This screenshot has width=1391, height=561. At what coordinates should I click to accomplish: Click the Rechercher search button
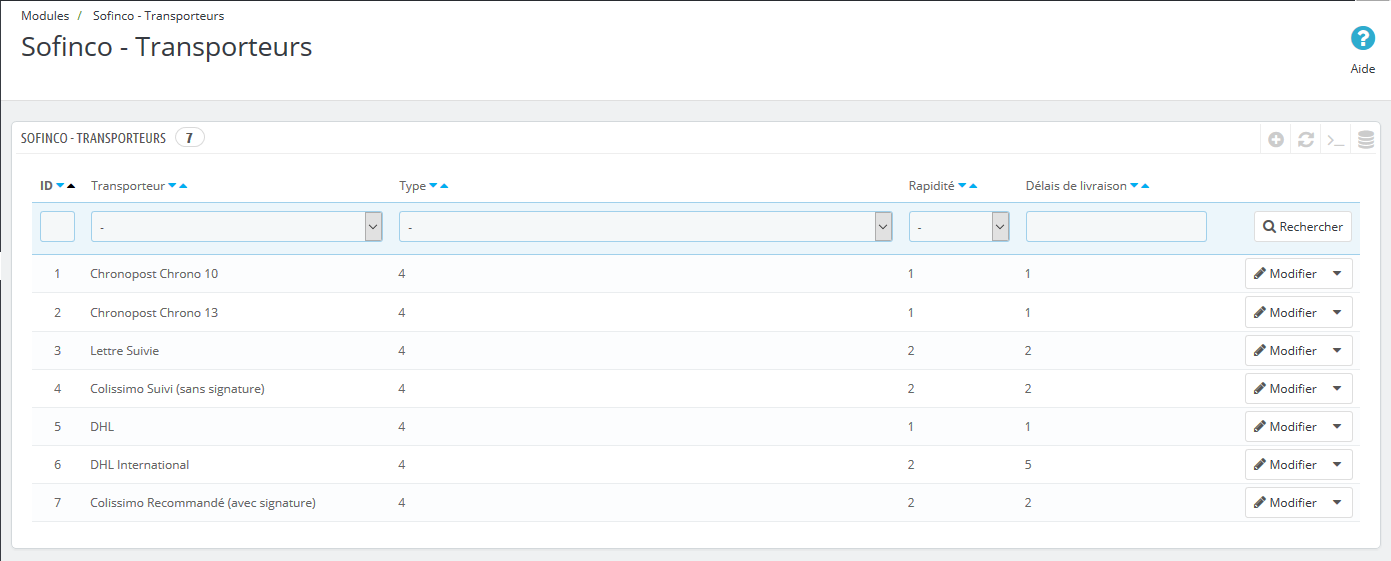pyautogui.click(x=1303, y=227)
